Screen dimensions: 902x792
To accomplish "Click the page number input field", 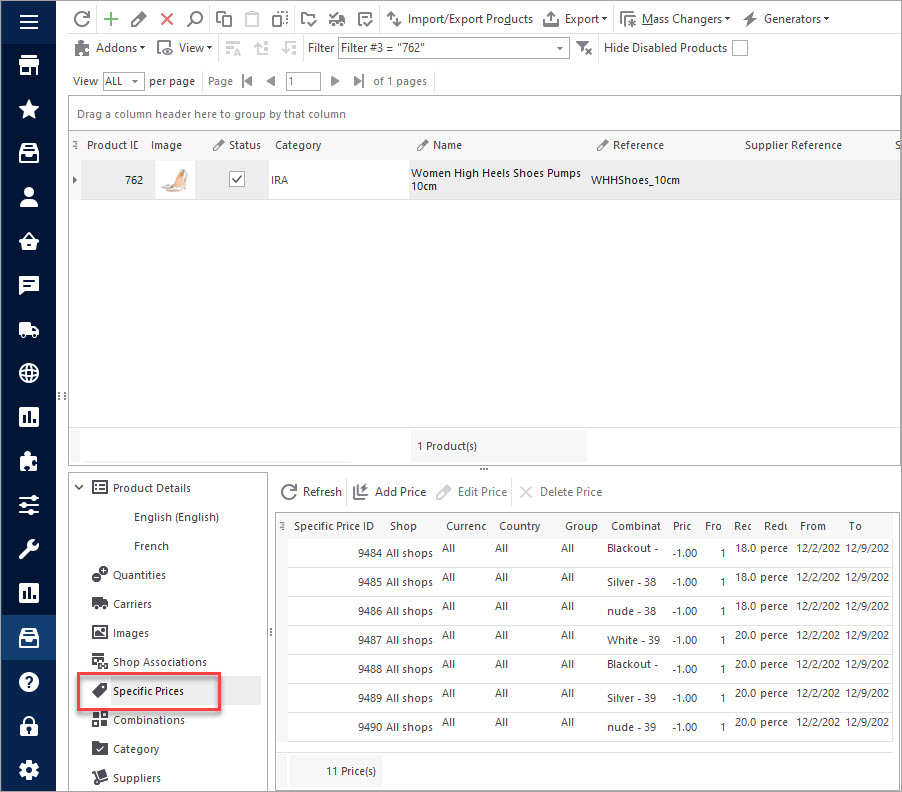I will pyautogui.click(x=303, y=81).
